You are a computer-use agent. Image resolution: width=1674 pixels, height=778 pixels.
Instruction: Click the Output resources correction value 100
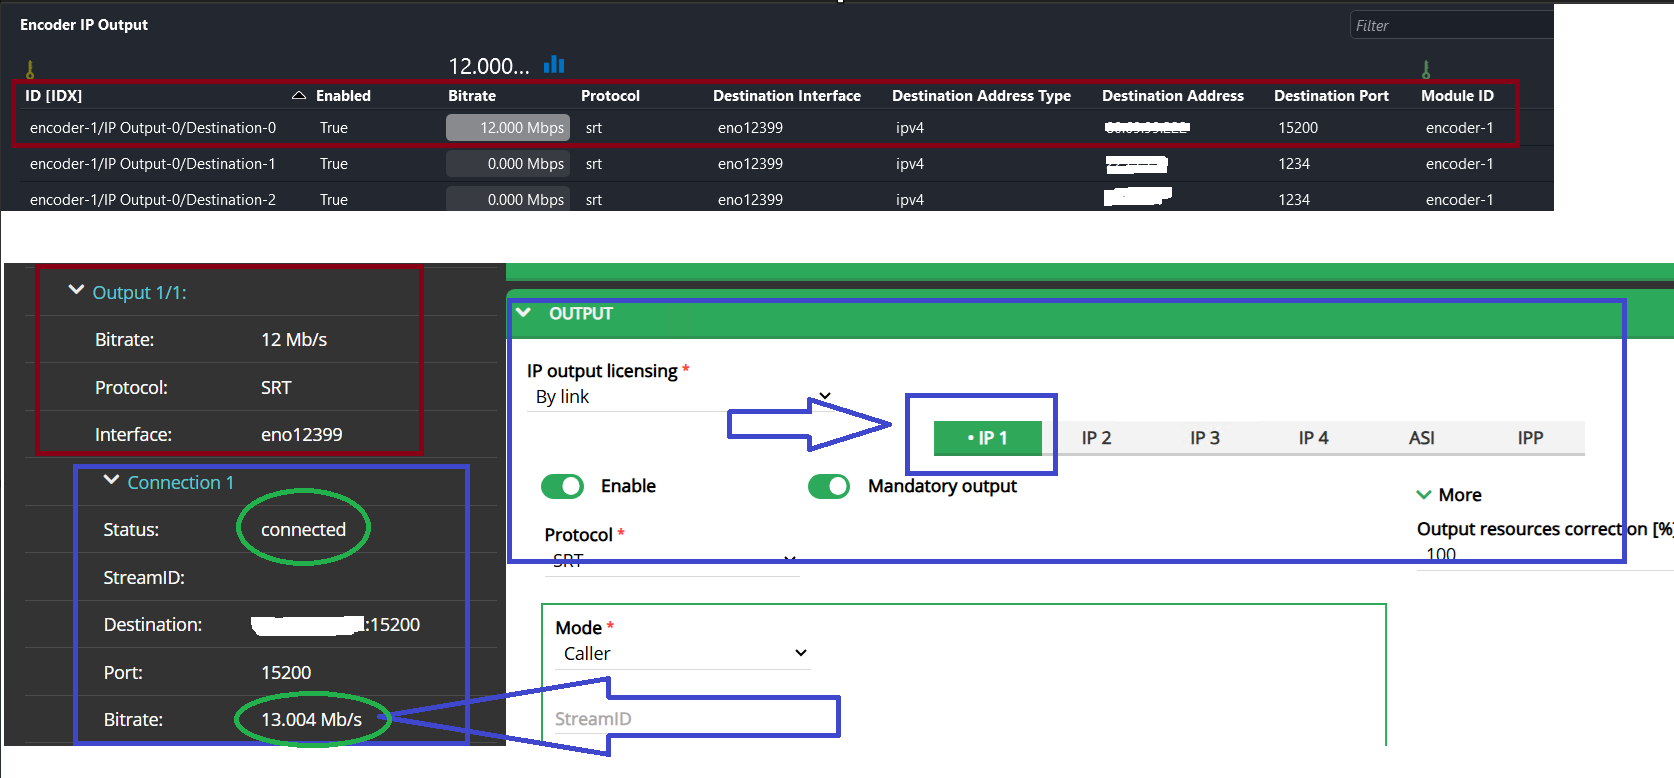click(x=1441, y=554)
